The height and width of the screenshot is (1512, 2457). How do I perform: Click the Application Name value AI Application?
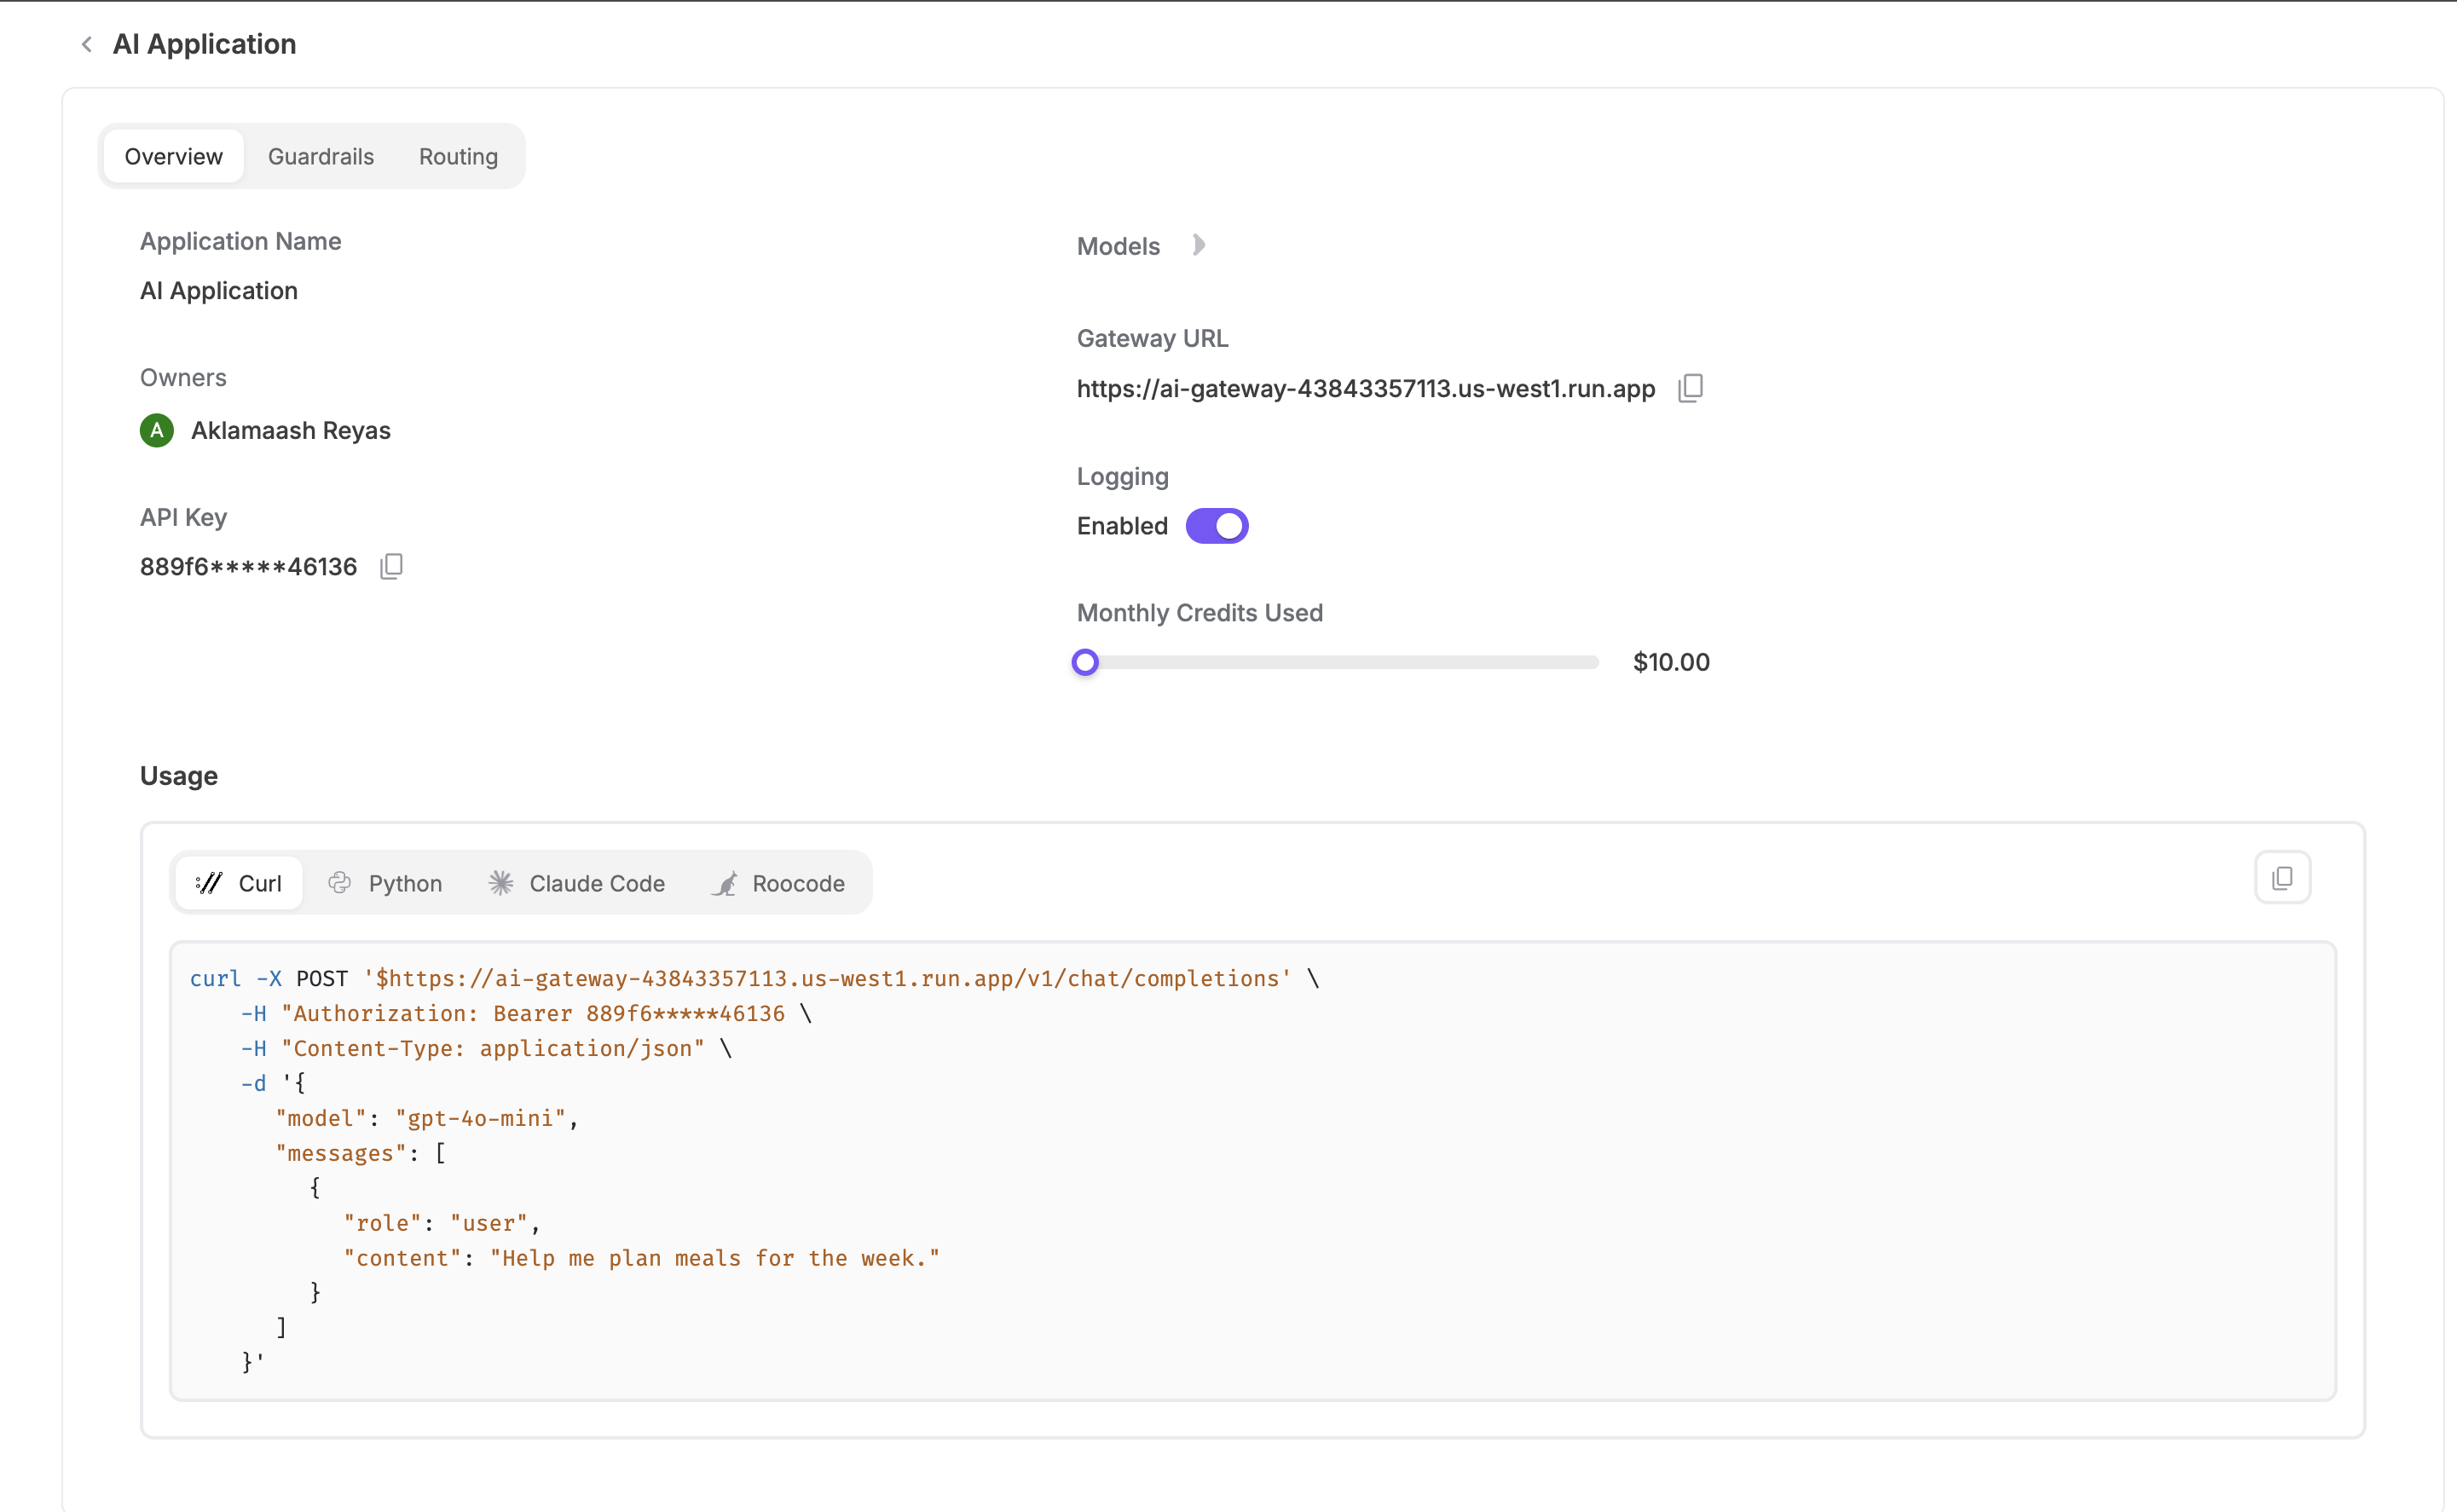[x=219, y=291]
